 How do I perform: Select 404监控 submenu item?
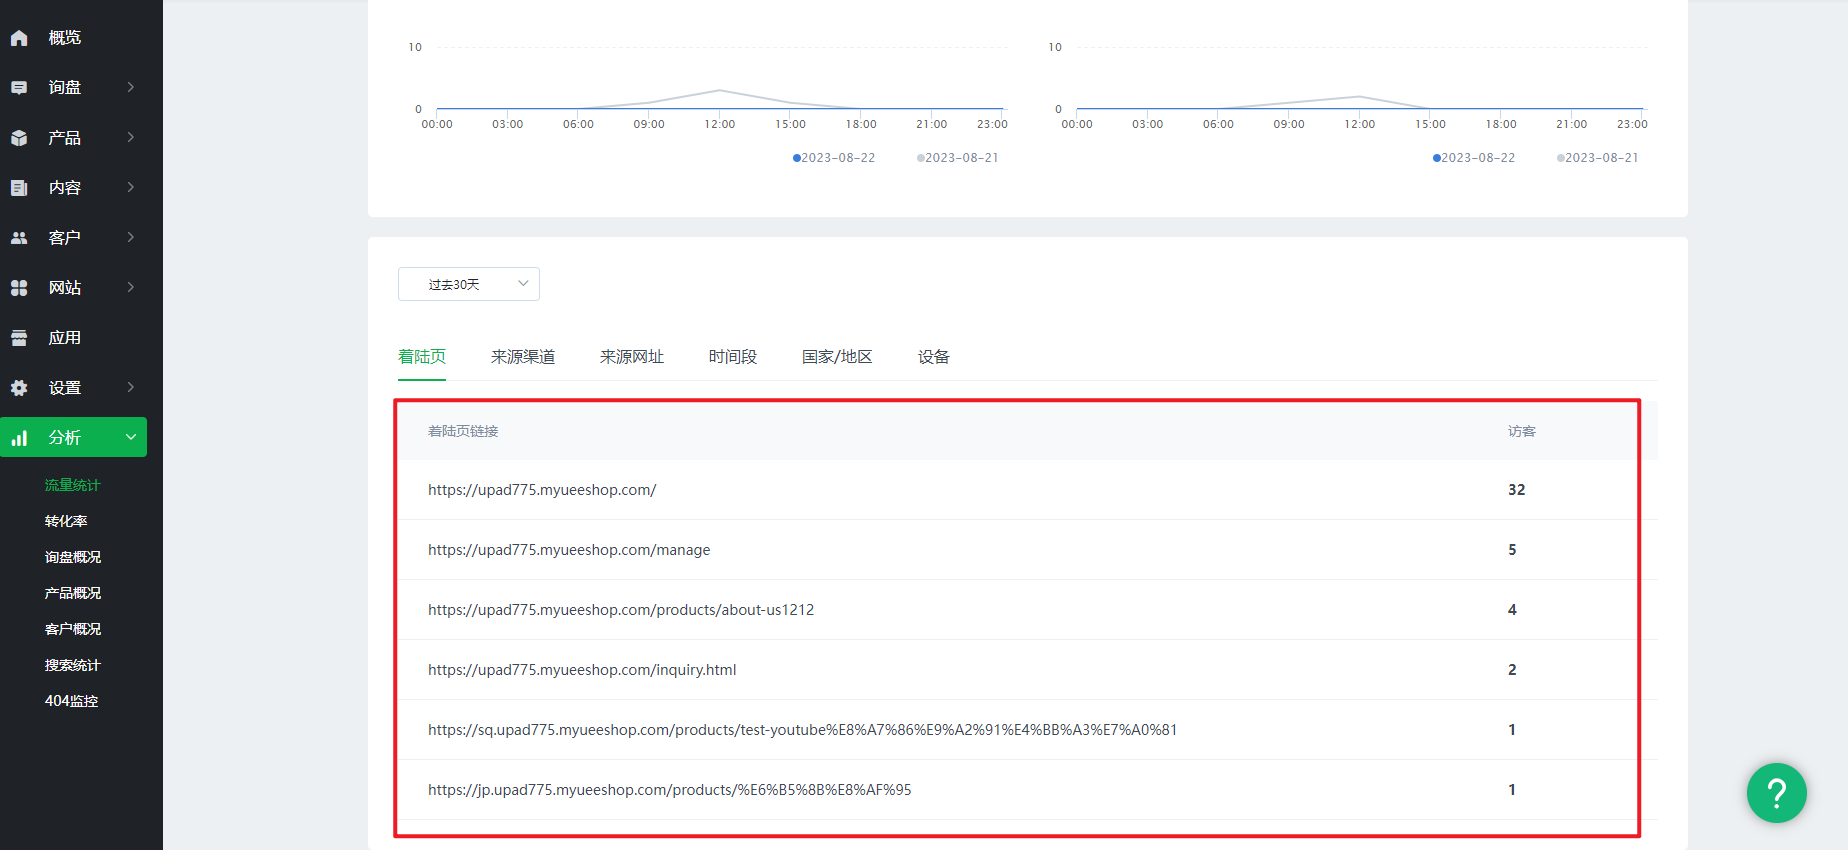pyautogui.click(x=71, y=701)
